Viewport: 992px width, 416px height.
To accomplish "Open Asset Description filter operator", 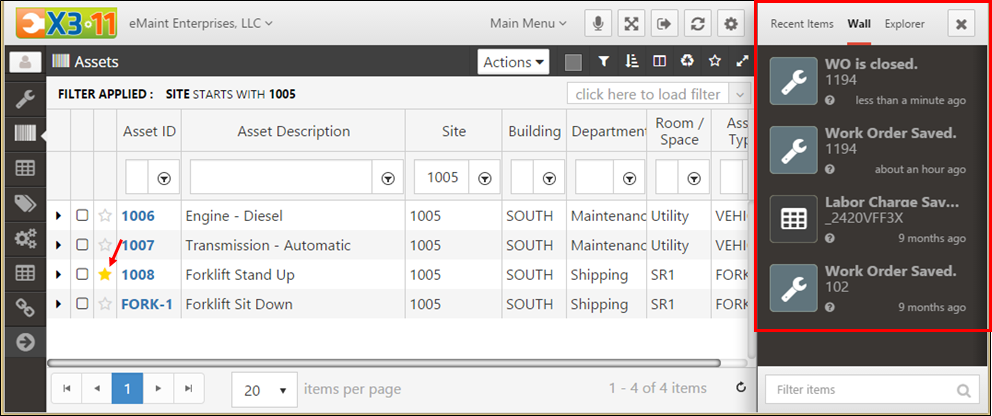I will click(388, 179).
